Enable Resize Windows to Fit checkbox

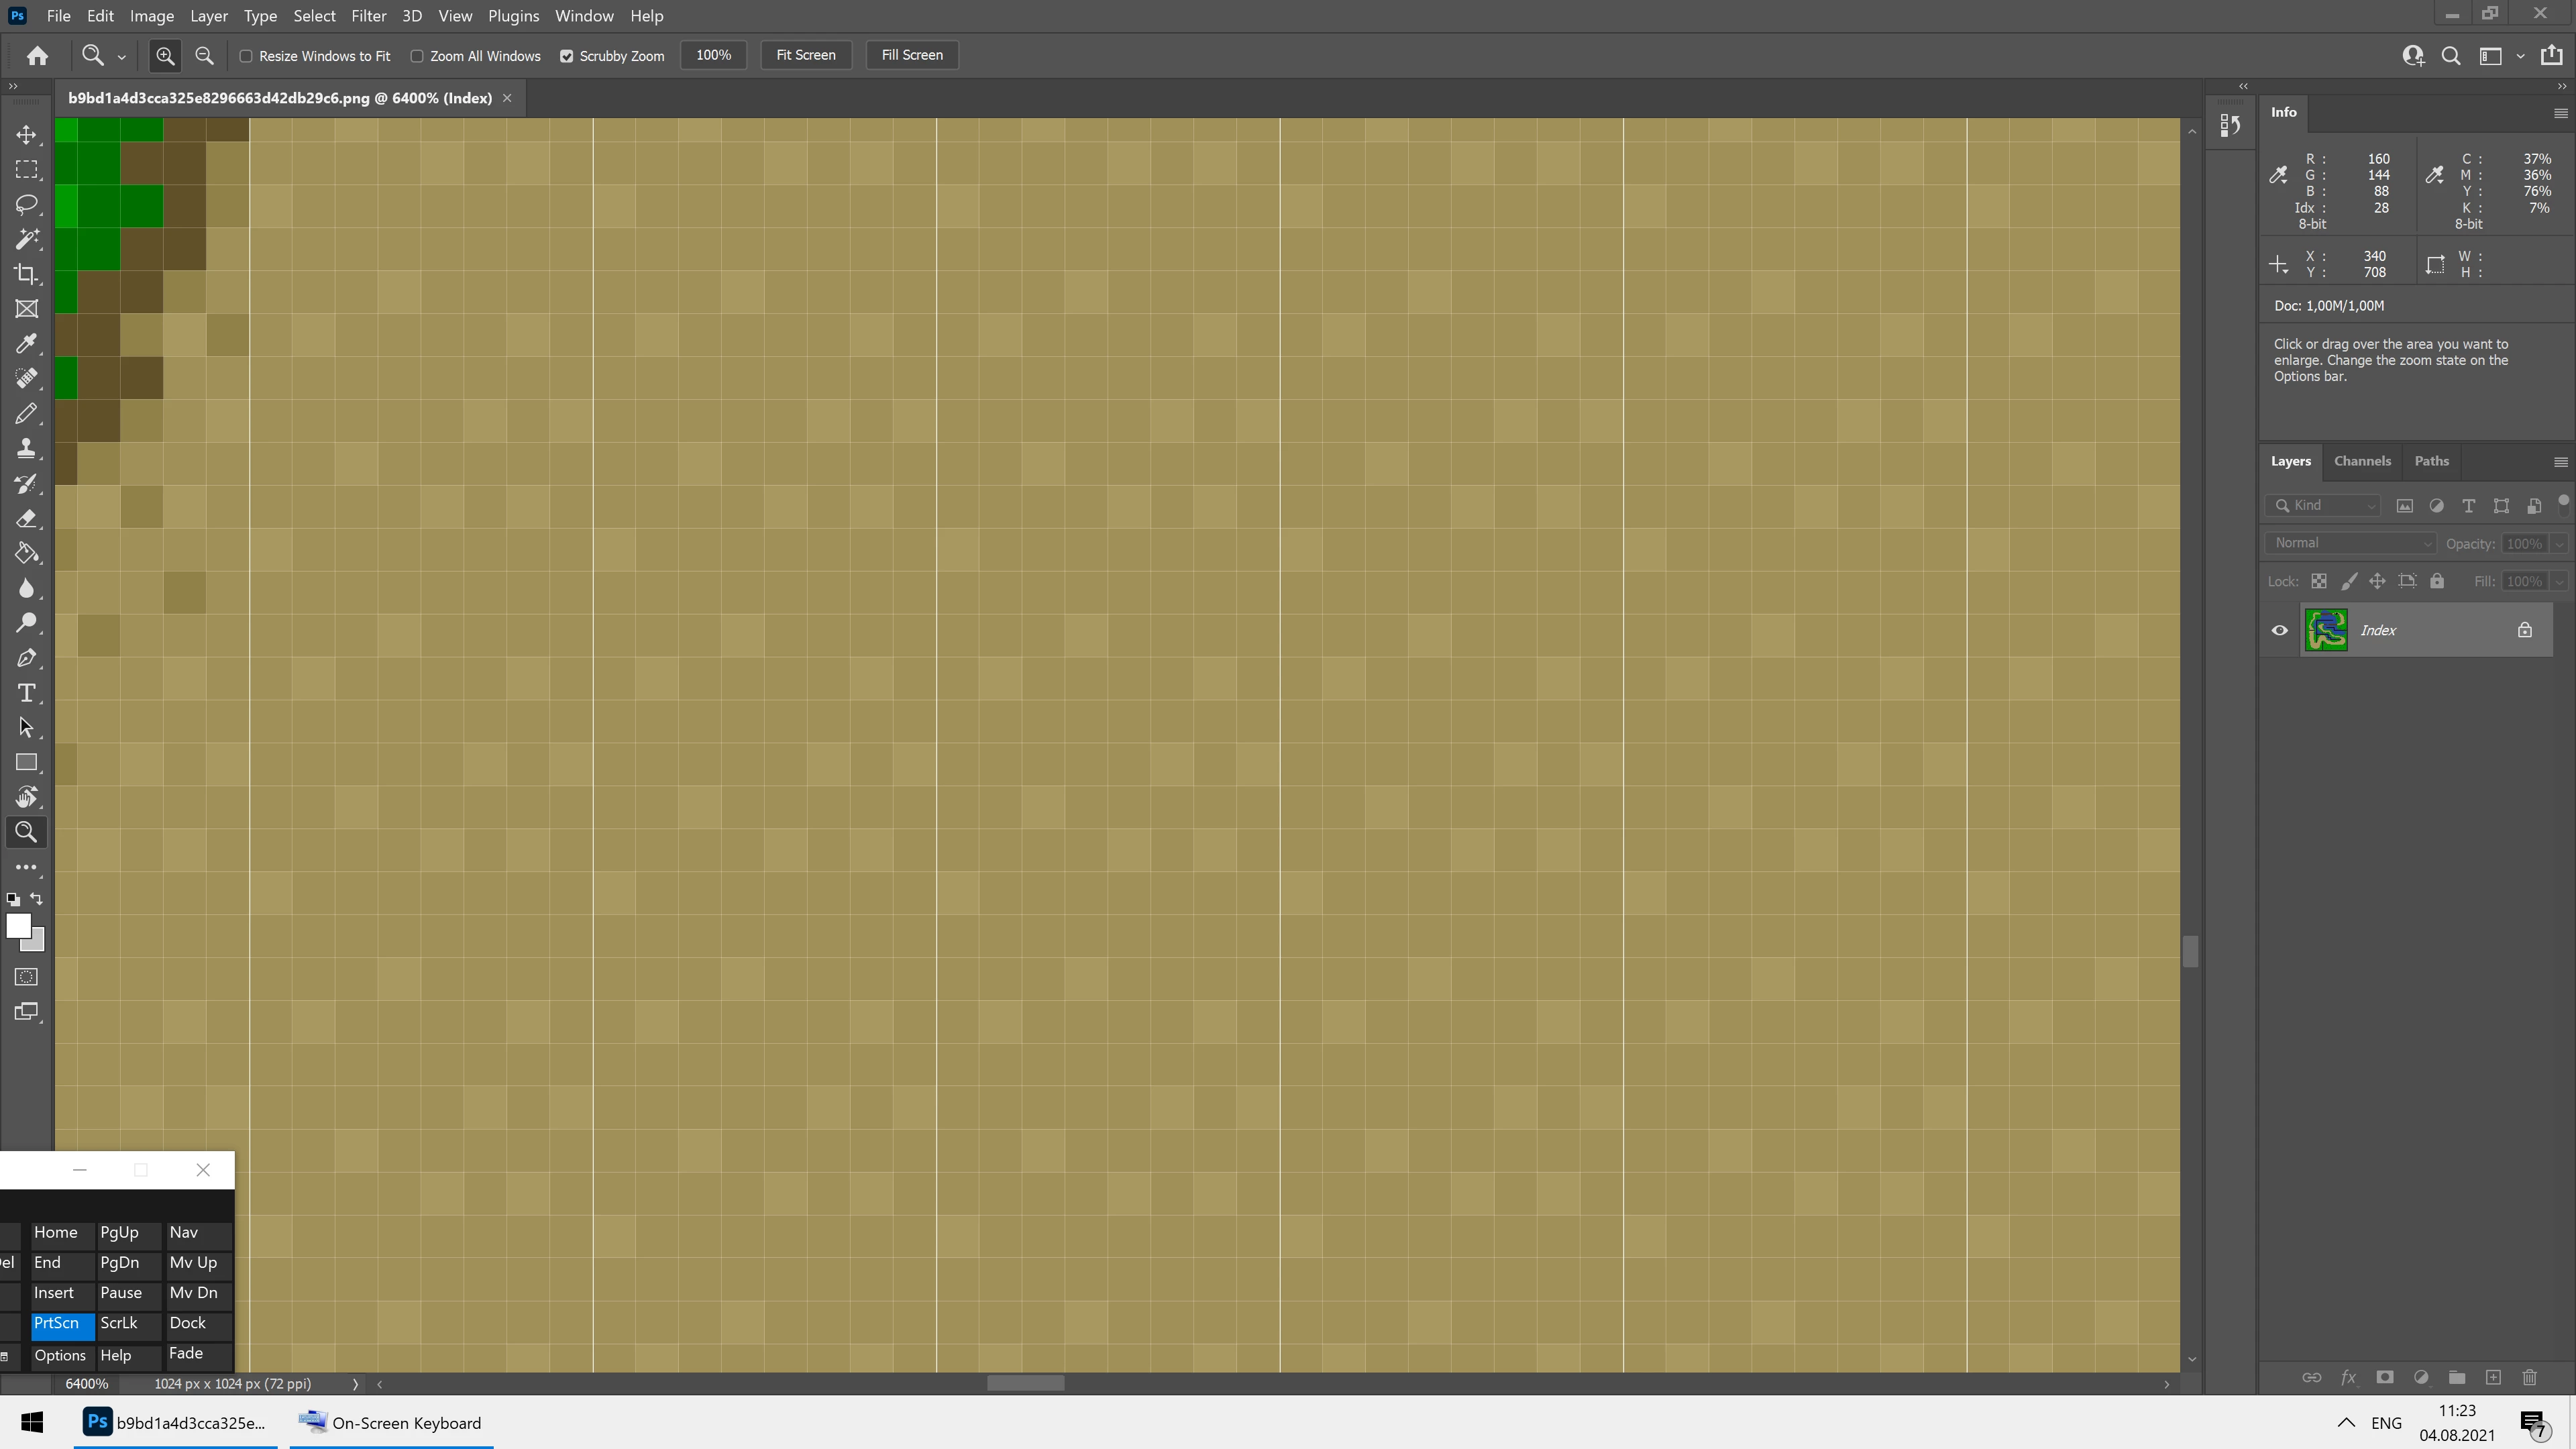(x=246, y=56)
